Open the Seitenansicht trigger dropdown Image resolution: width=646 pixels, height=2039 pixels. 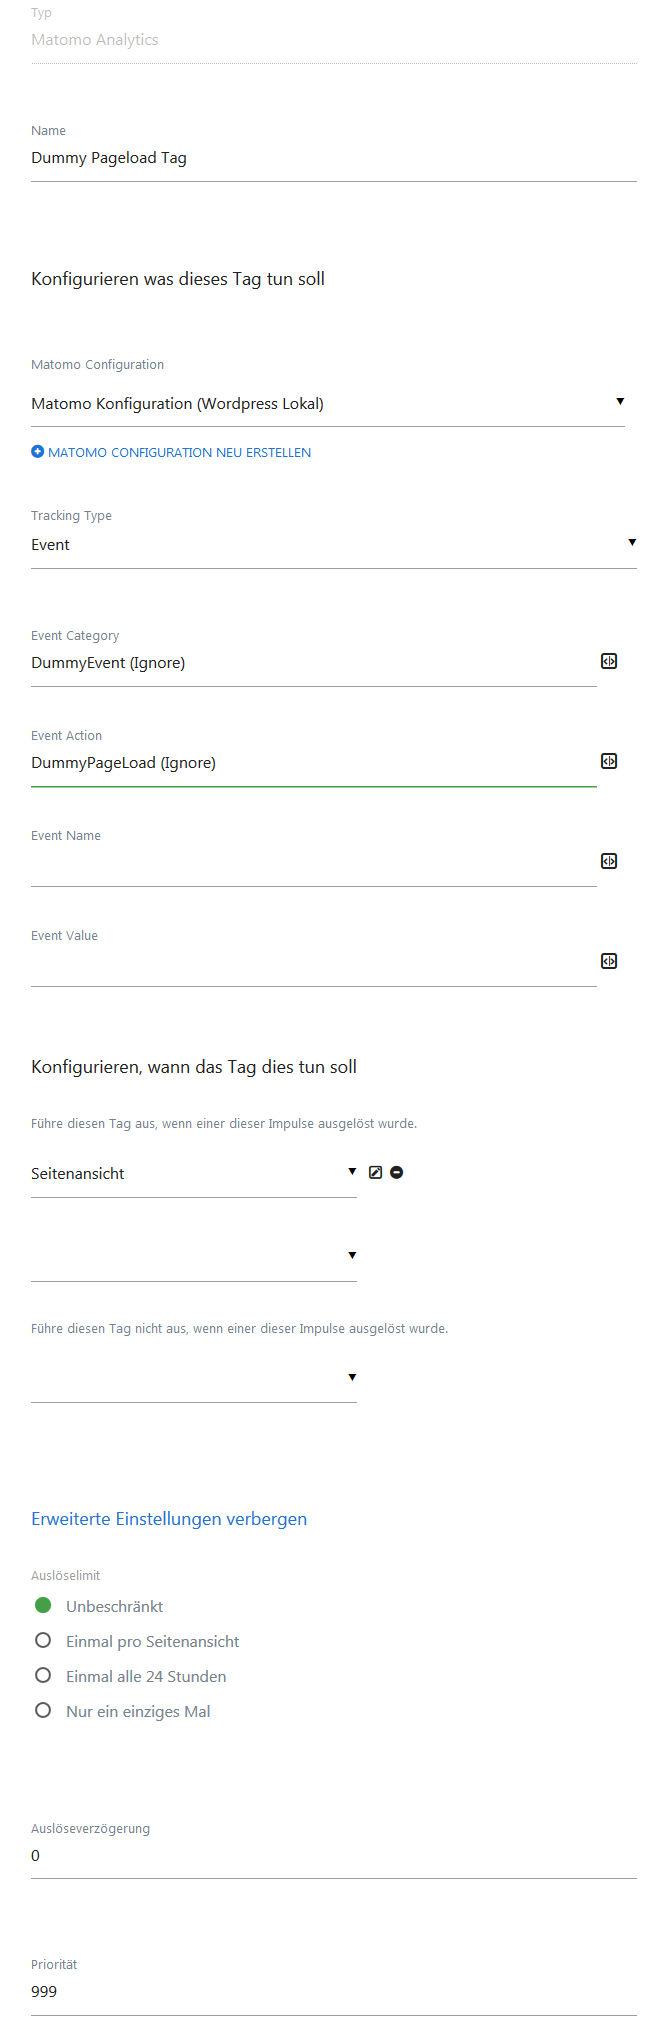(x=194, y=1174)
